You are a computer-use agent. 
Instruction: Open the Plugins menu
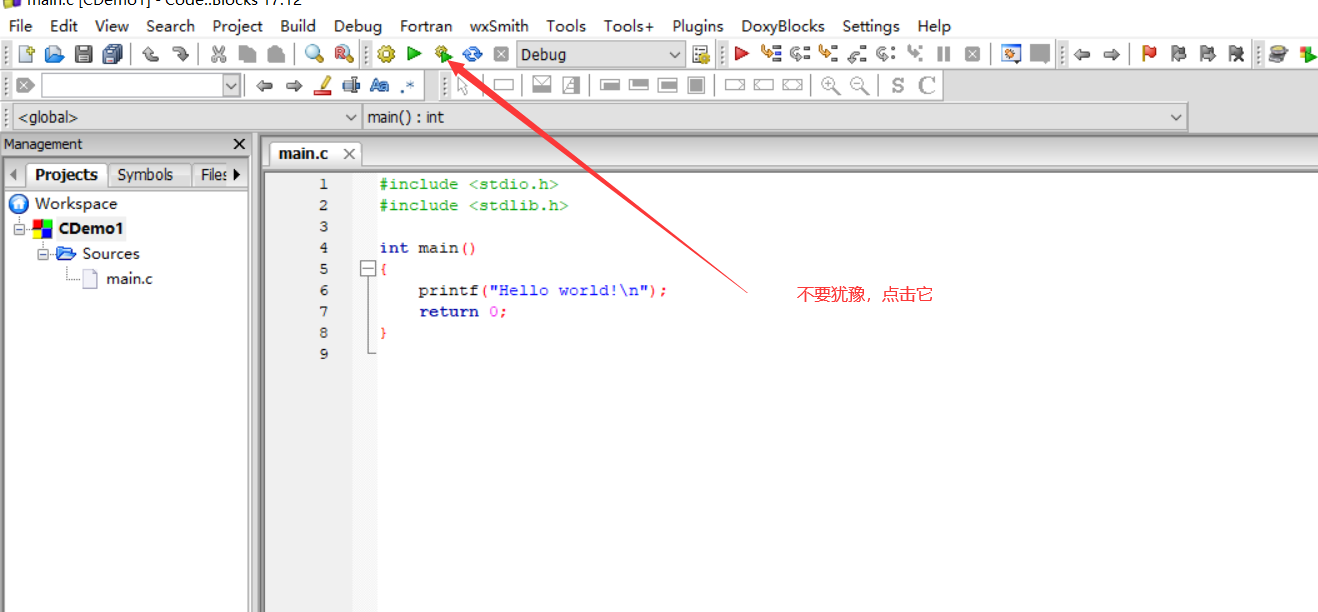click(x=698, y=26)
